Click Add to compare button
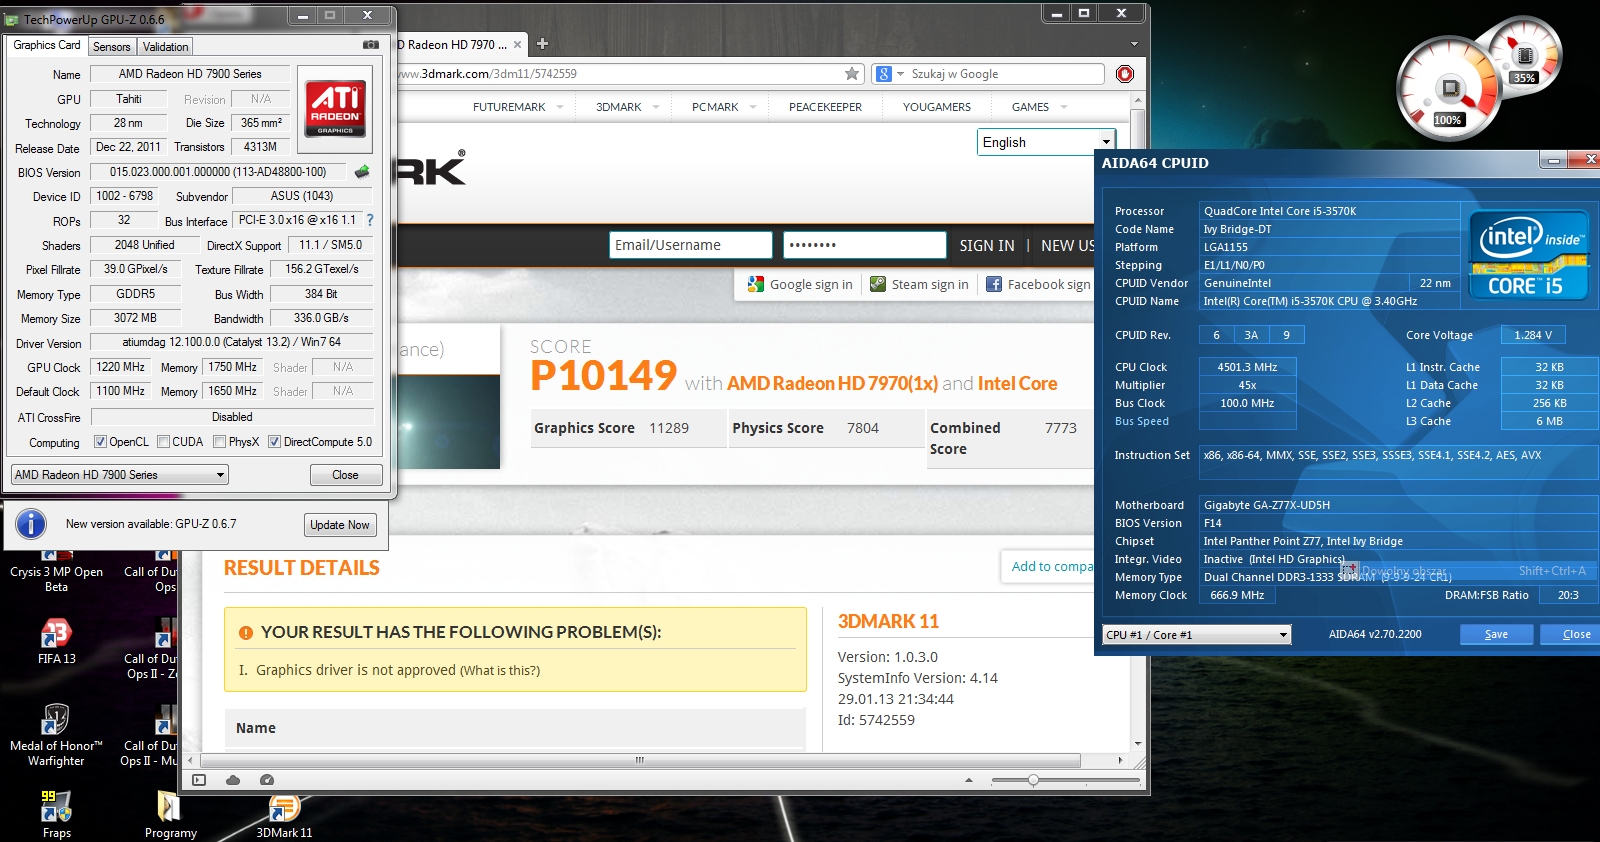The height and width of the screenshot is (842, 1600). coord(1048,566)
